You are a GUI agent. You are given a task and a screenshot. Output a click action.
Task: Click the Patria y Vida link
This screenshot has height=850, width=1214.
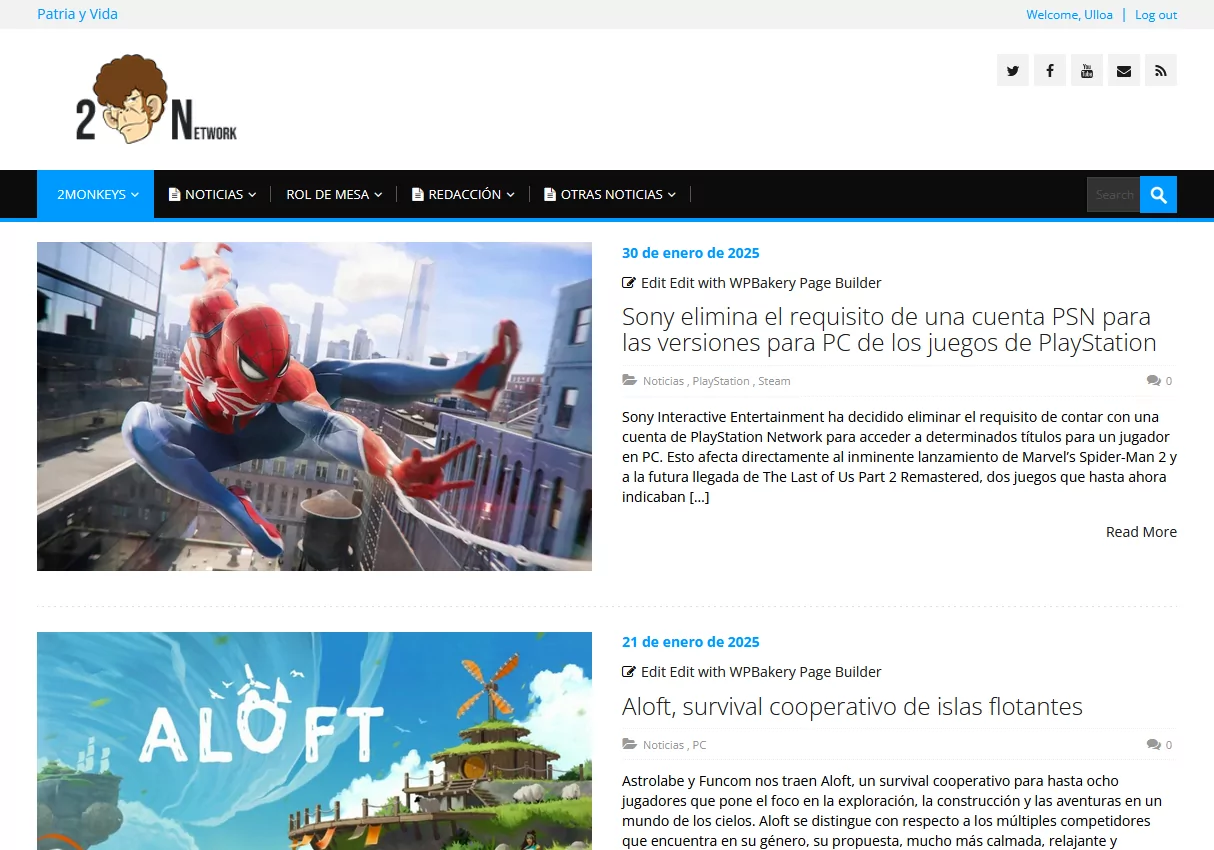point(77,14)
